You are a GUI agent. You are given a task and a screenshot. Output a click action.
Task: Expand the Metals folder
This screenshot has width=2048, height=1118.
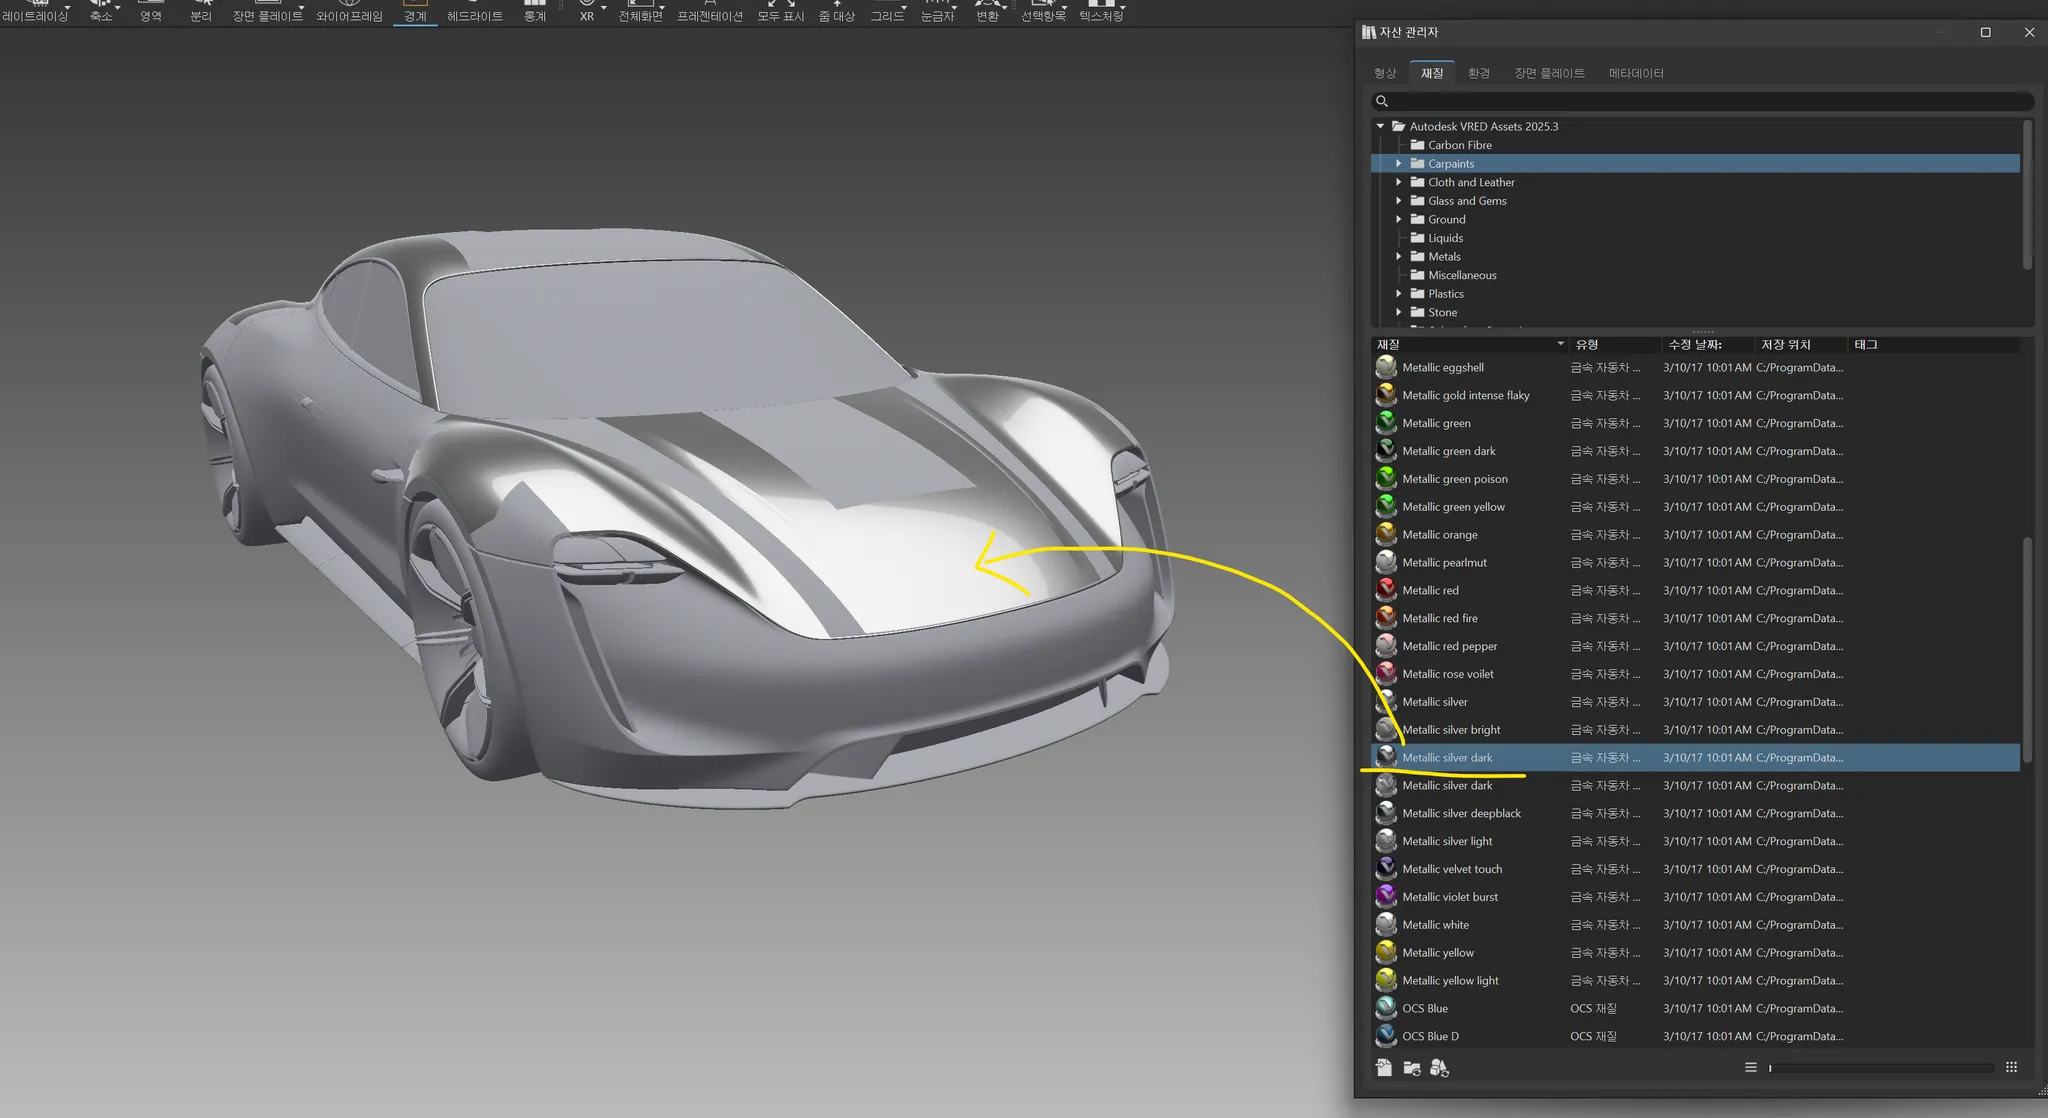pyautogui.click(x=1398, y=257)
